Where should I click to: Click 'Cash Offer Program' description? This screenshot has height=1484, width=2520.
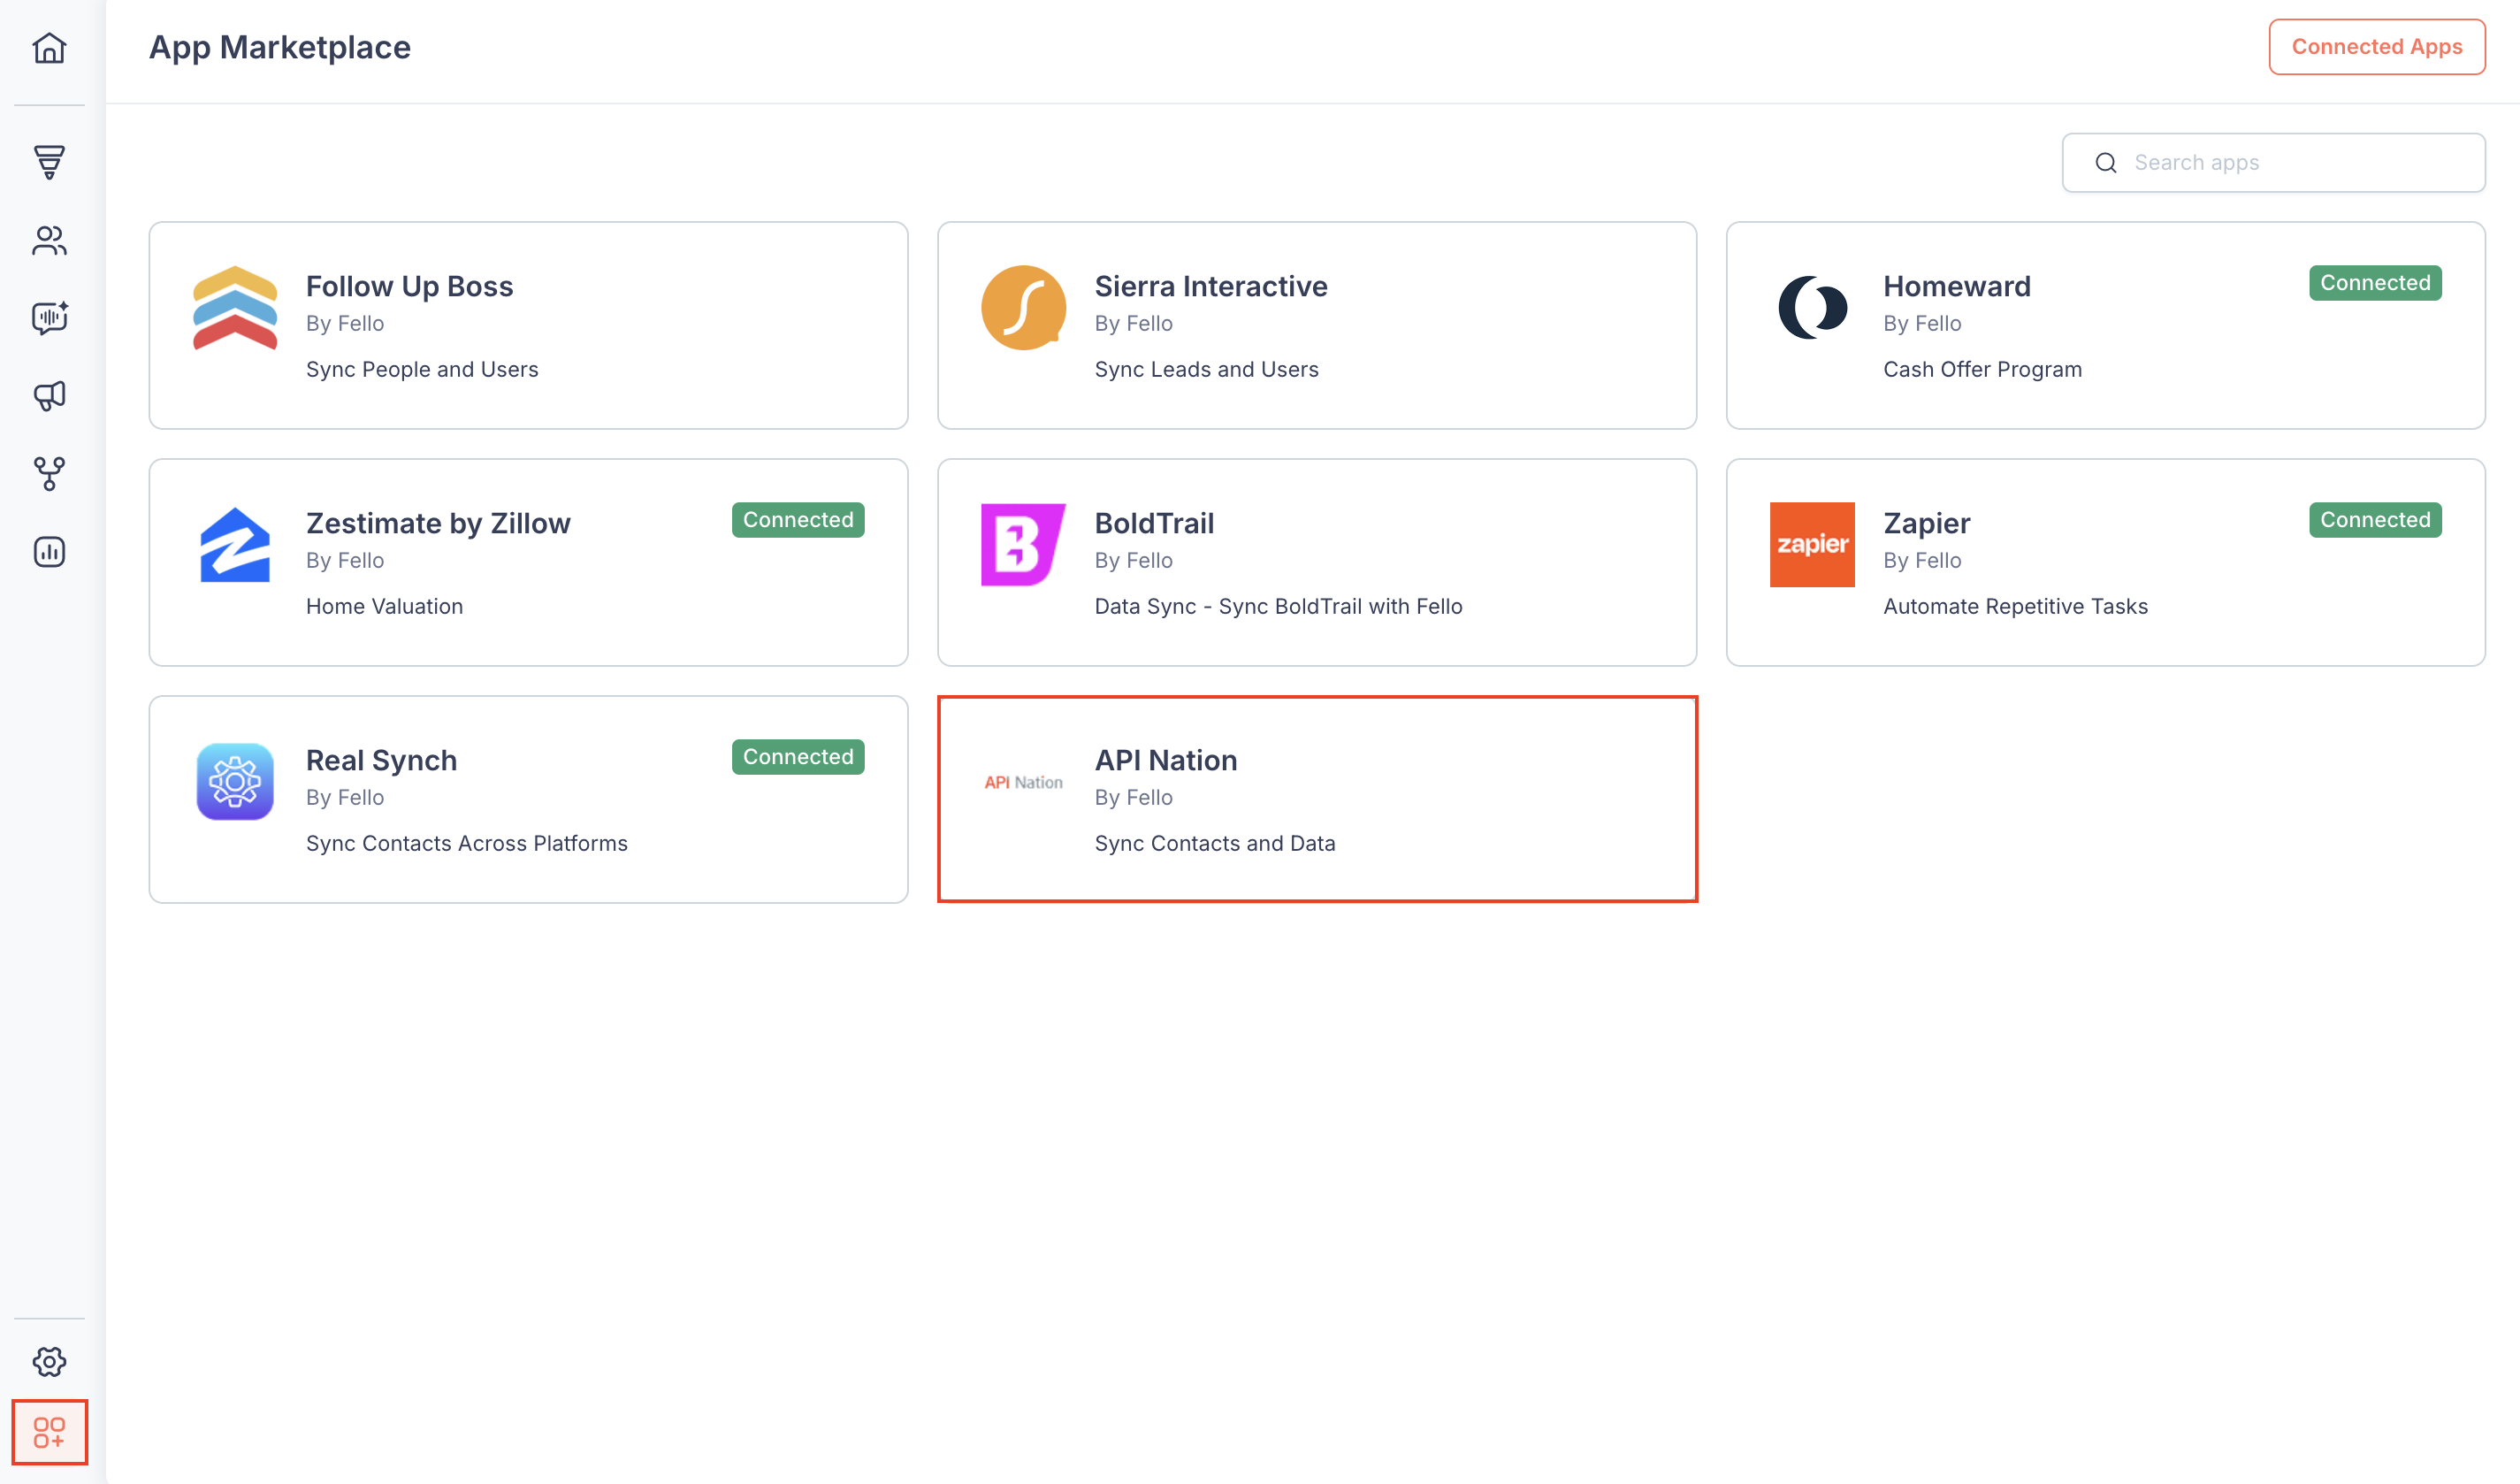pyautogui.click(x=1982, y=369)
